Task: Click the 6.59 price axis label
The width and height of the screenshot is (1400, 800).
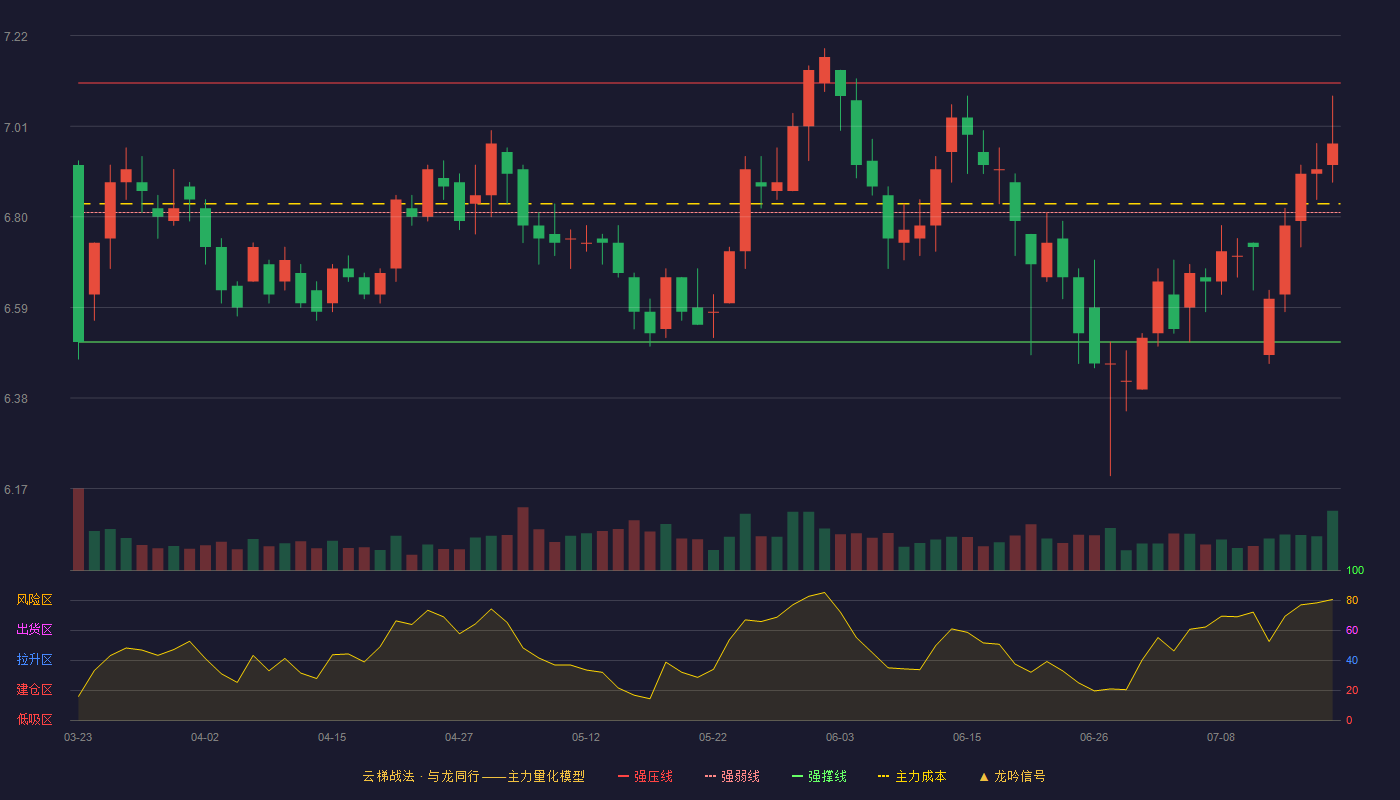Action: pos(16,309)
